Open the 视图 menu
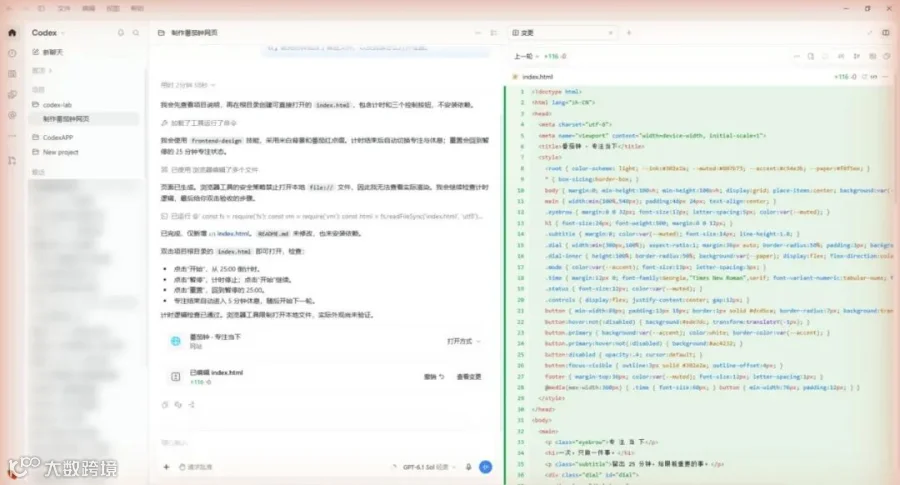 click(113, 9)
